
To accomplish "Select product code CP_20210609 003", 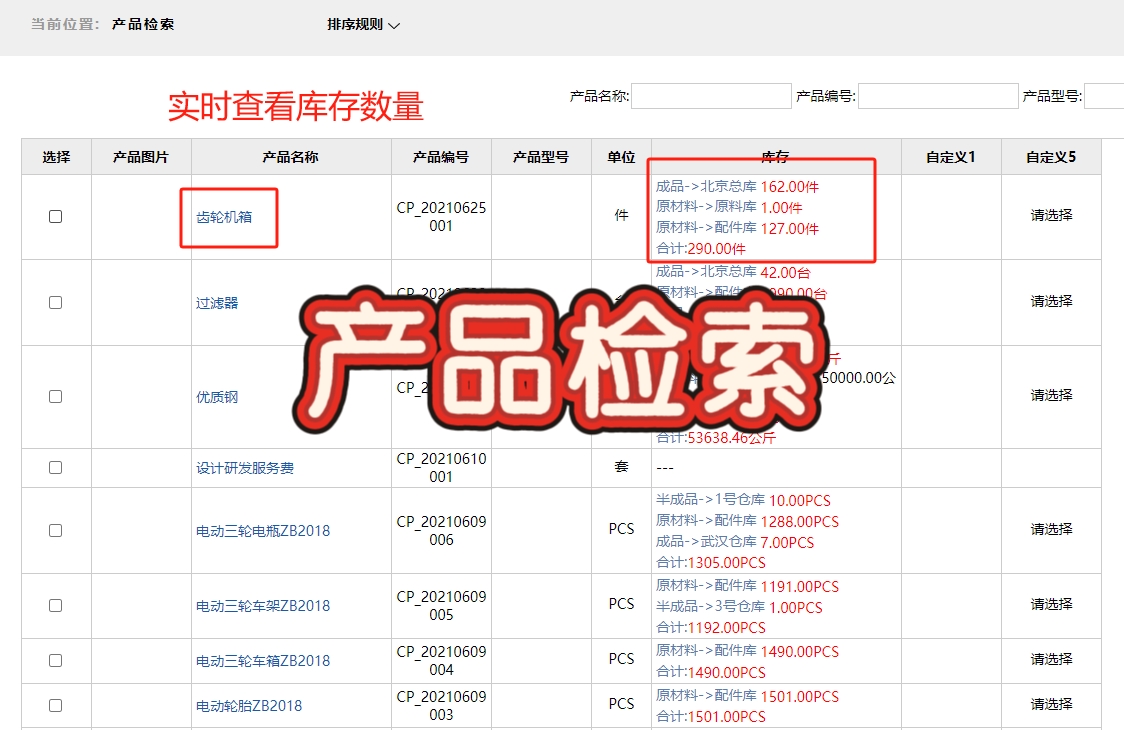I will (441, 706).
